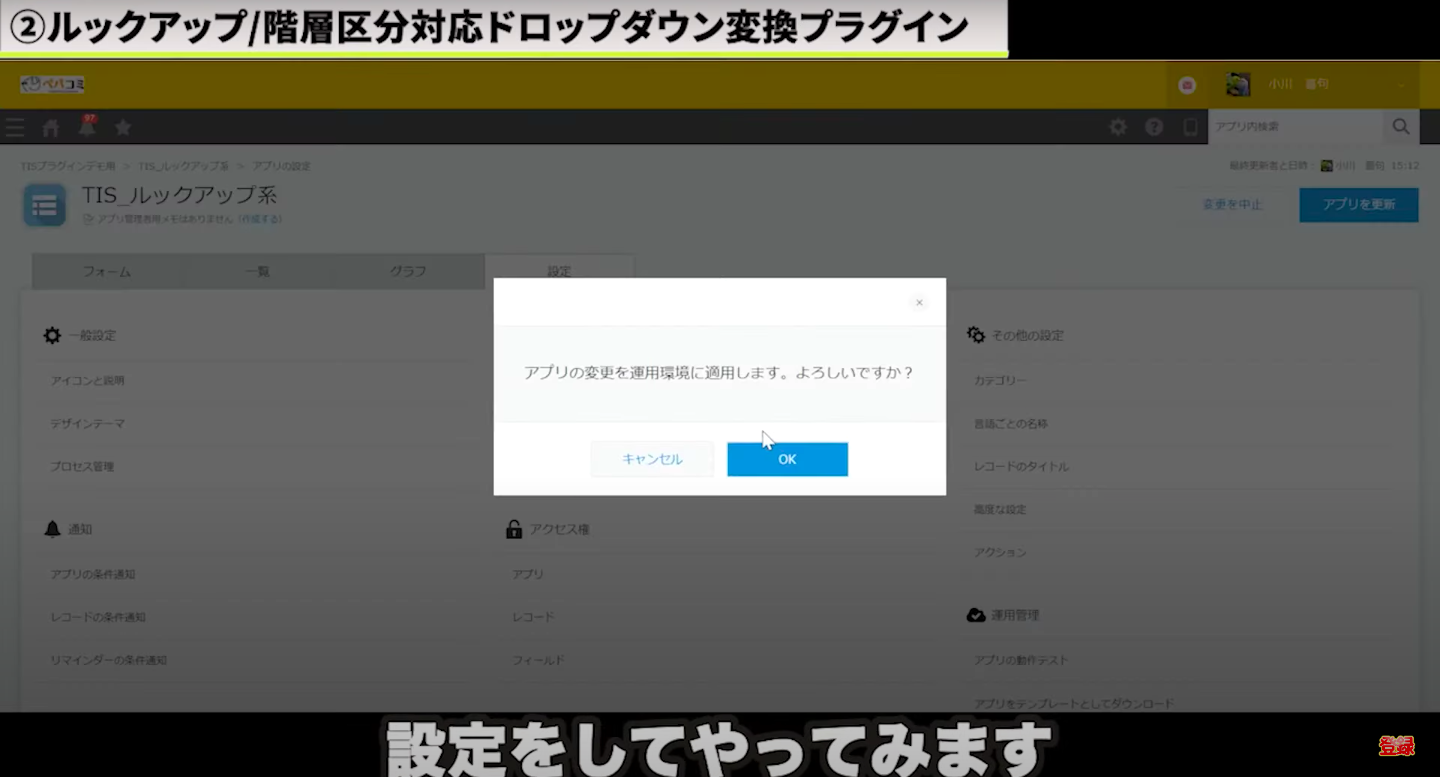Open the settings gear icon
The width and height of the screenshot is (1440, 777).
point(1118,127)
